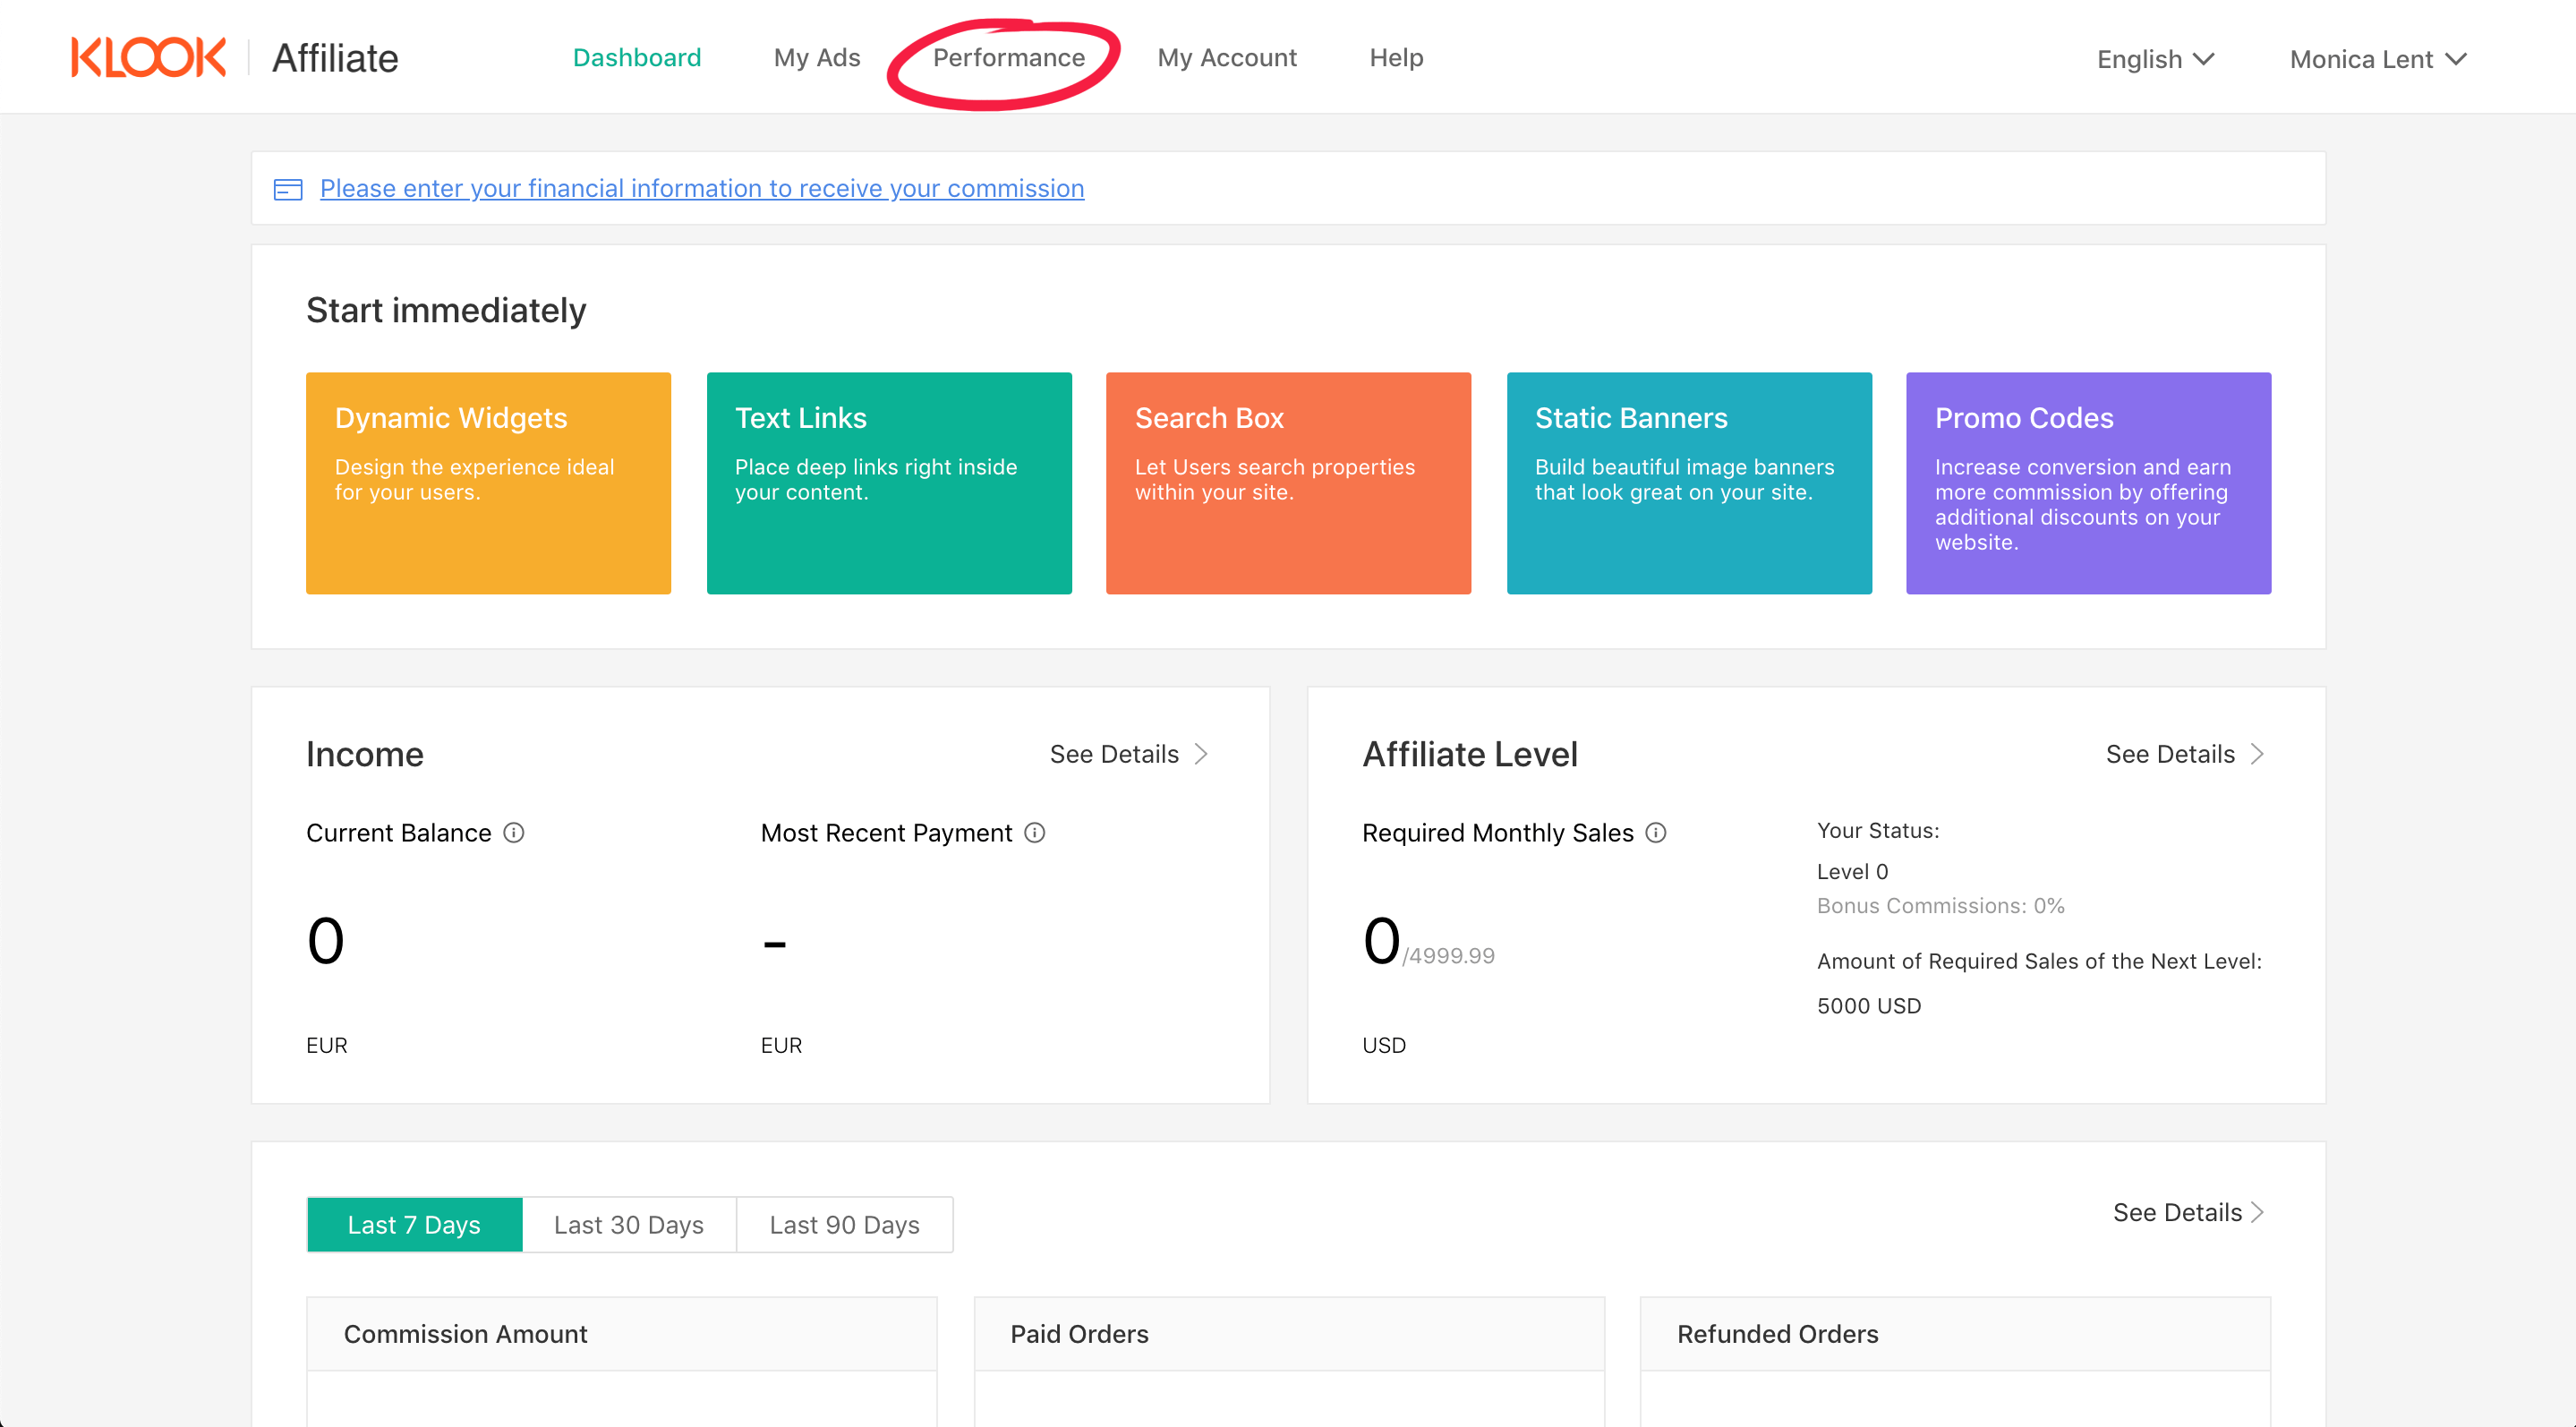The height and width of the screenshot is (1427, 2576).
Task: Open the English language dropdown
Action: [2155, 59]
